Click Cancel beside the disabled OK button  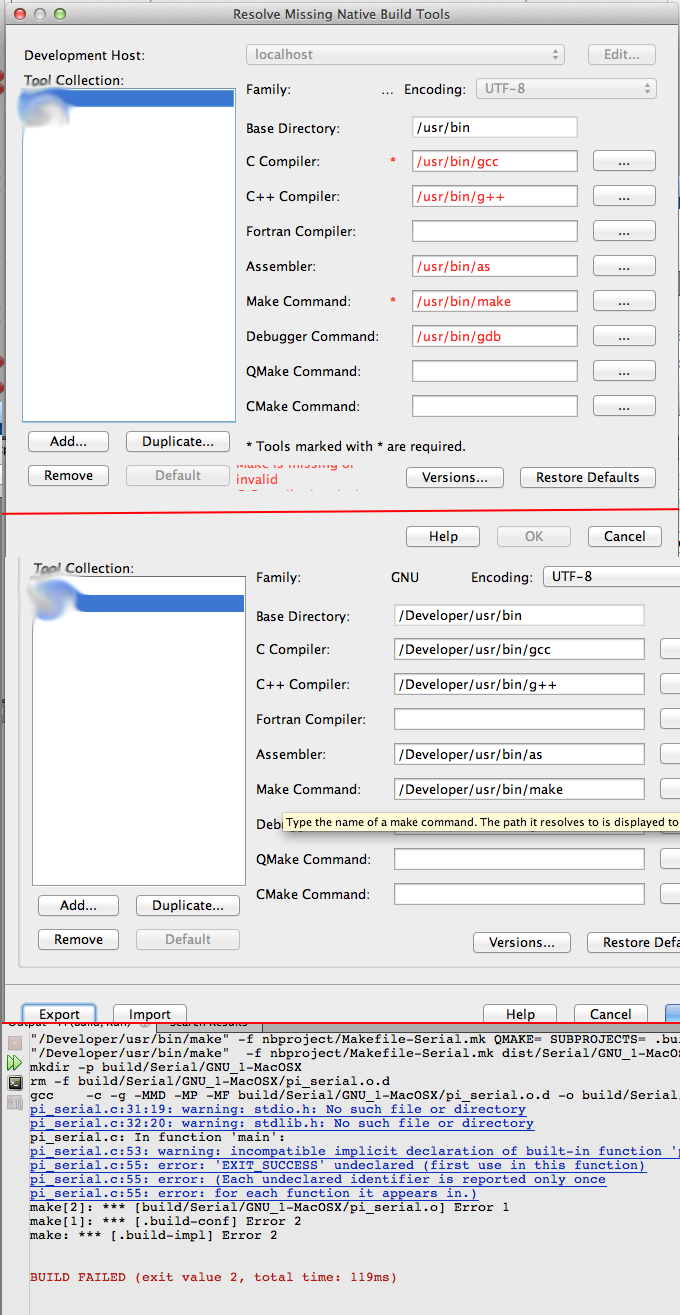(x=625, y=536)
